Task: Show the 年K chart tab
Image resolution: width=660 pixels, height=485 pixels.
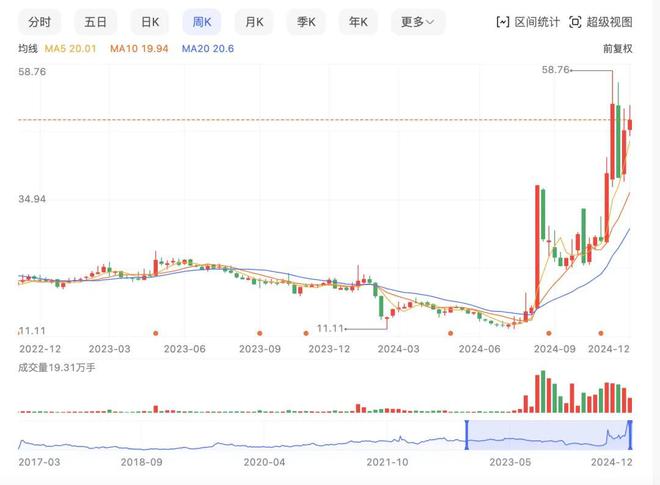Action: [358, 22]
